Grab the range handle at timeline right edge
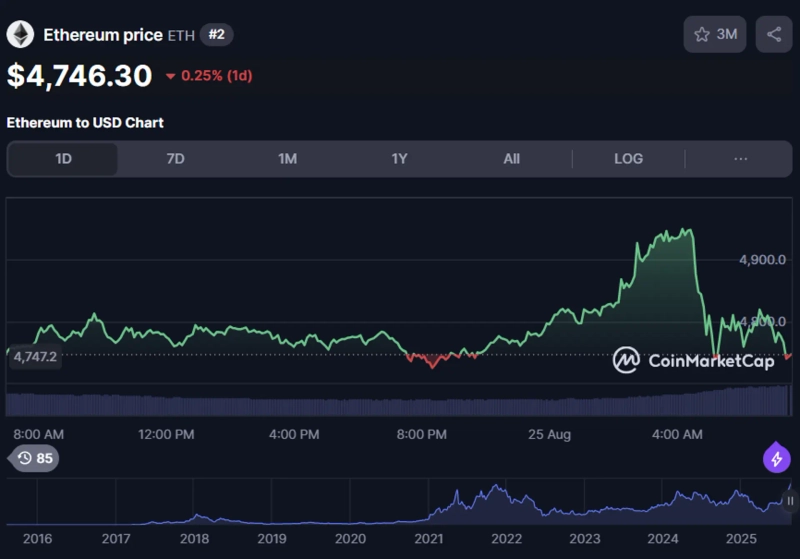Viewport: 800px width, 559px height. pos(789,501)
